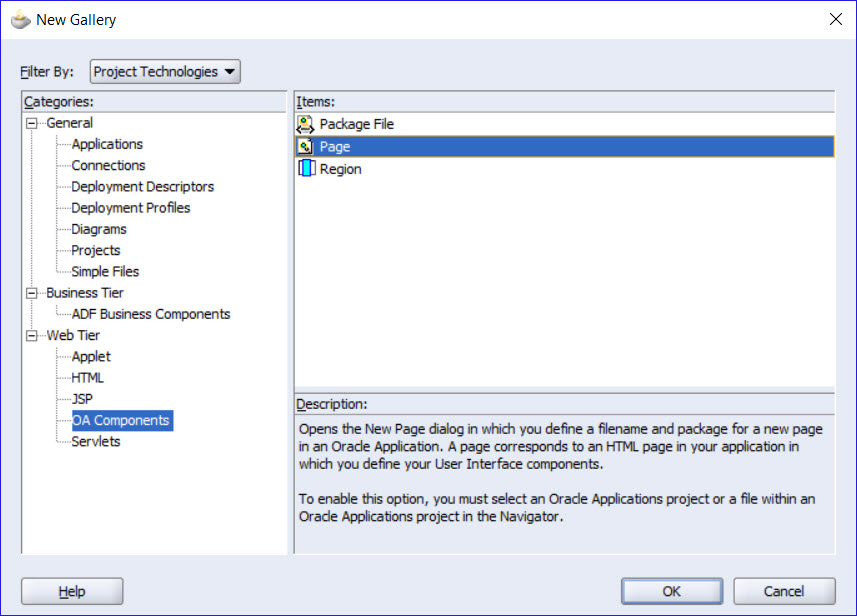The image size is (857, 616).
Task: Click the OK button
Action: pos(671,591)
